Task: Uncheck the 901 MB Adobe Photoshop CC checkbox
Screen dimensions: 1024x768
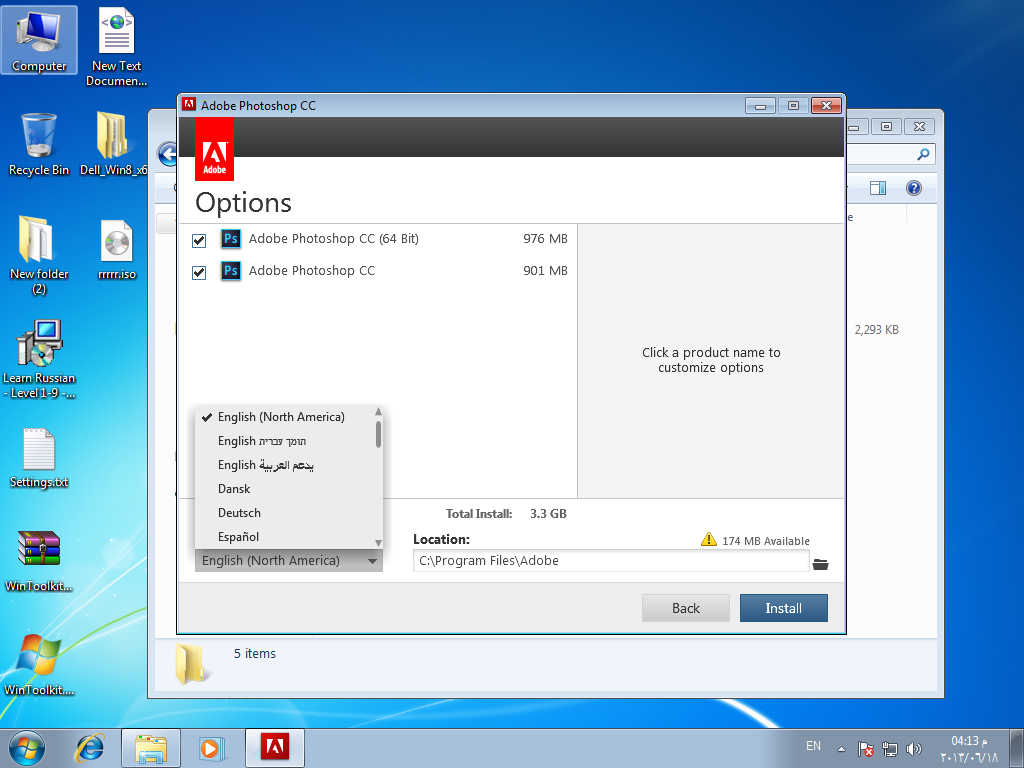Action: coord(199,272)
